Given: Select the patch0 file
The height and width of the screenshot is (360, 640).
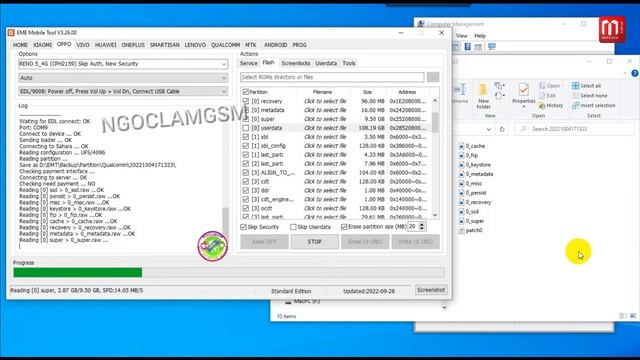Looking at the screenshot, I should [470, 230].
